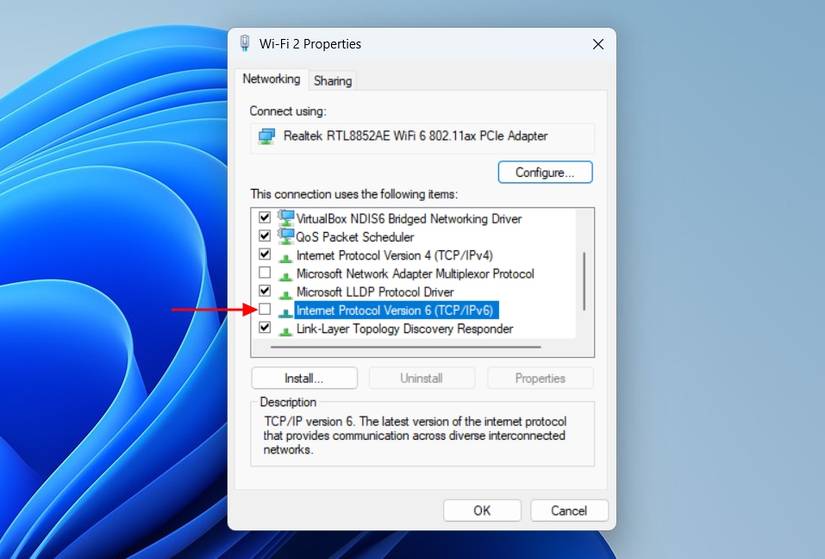
Task: Click the Properties button
Action: [540, 378]
